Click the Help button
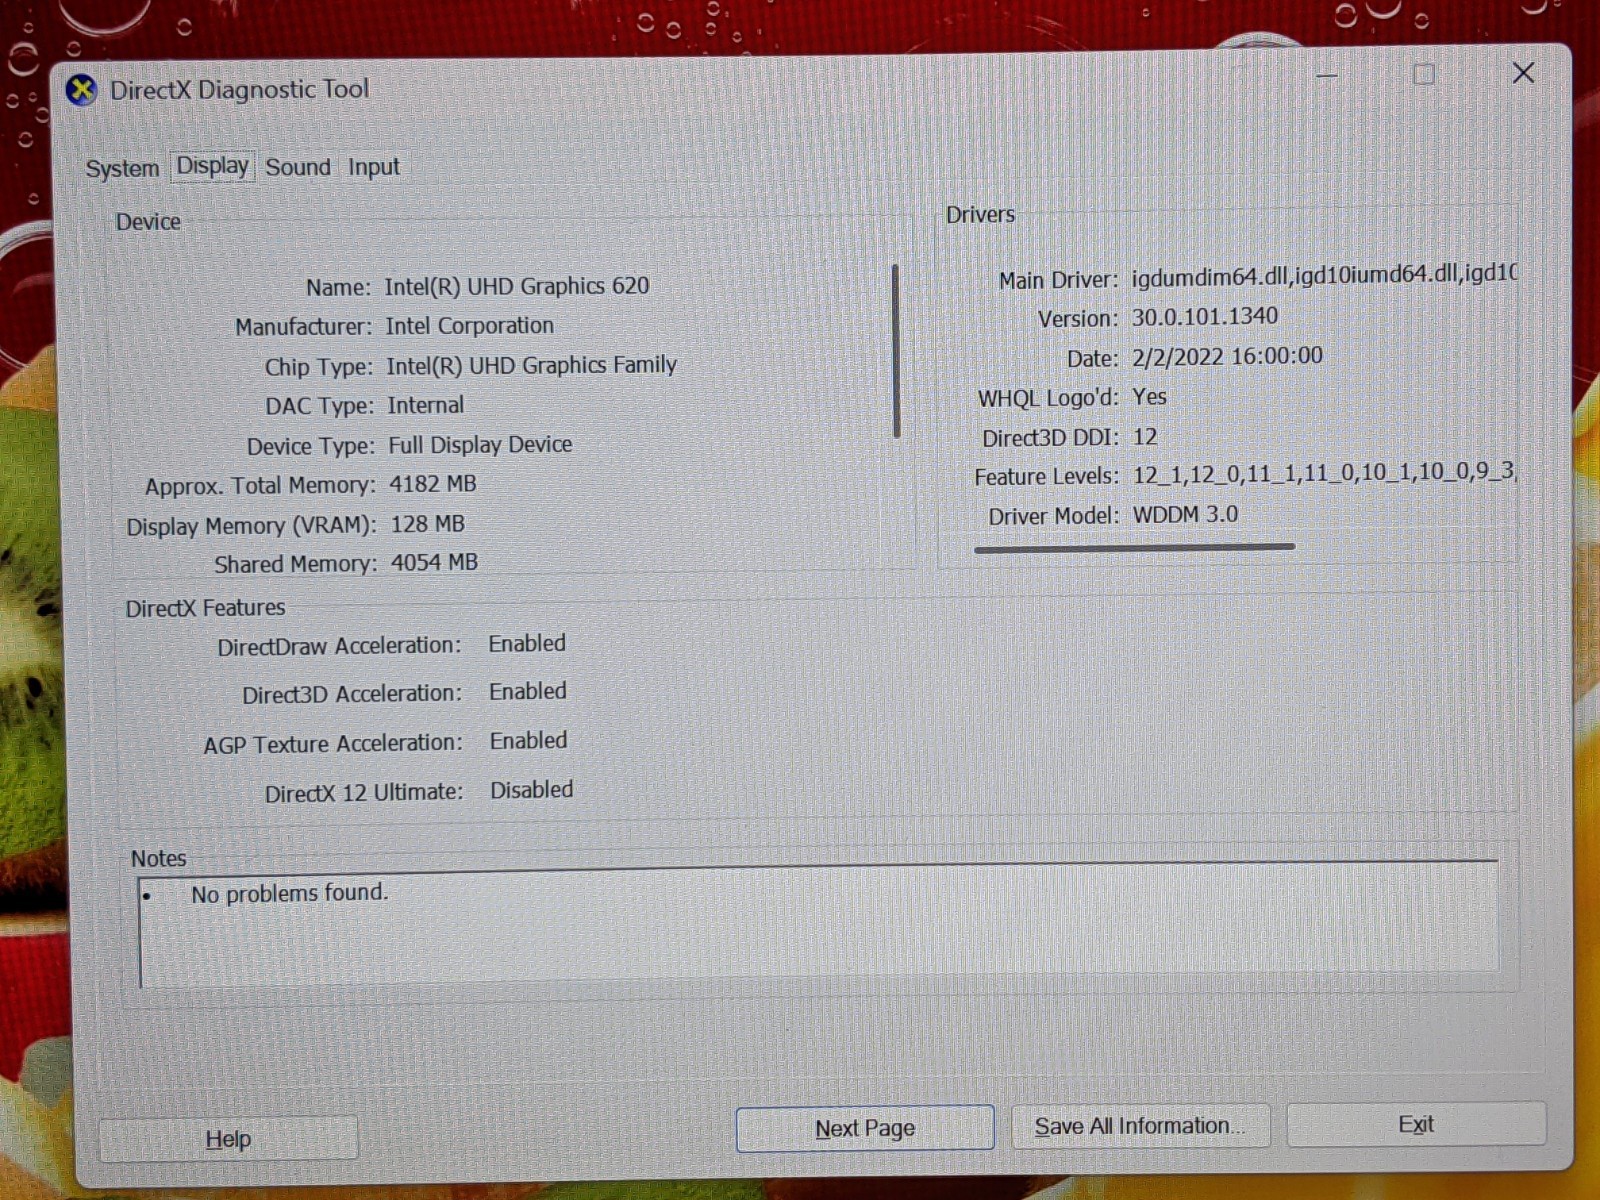Viewport: 1600px width, 1200px height. point(228,1139)
